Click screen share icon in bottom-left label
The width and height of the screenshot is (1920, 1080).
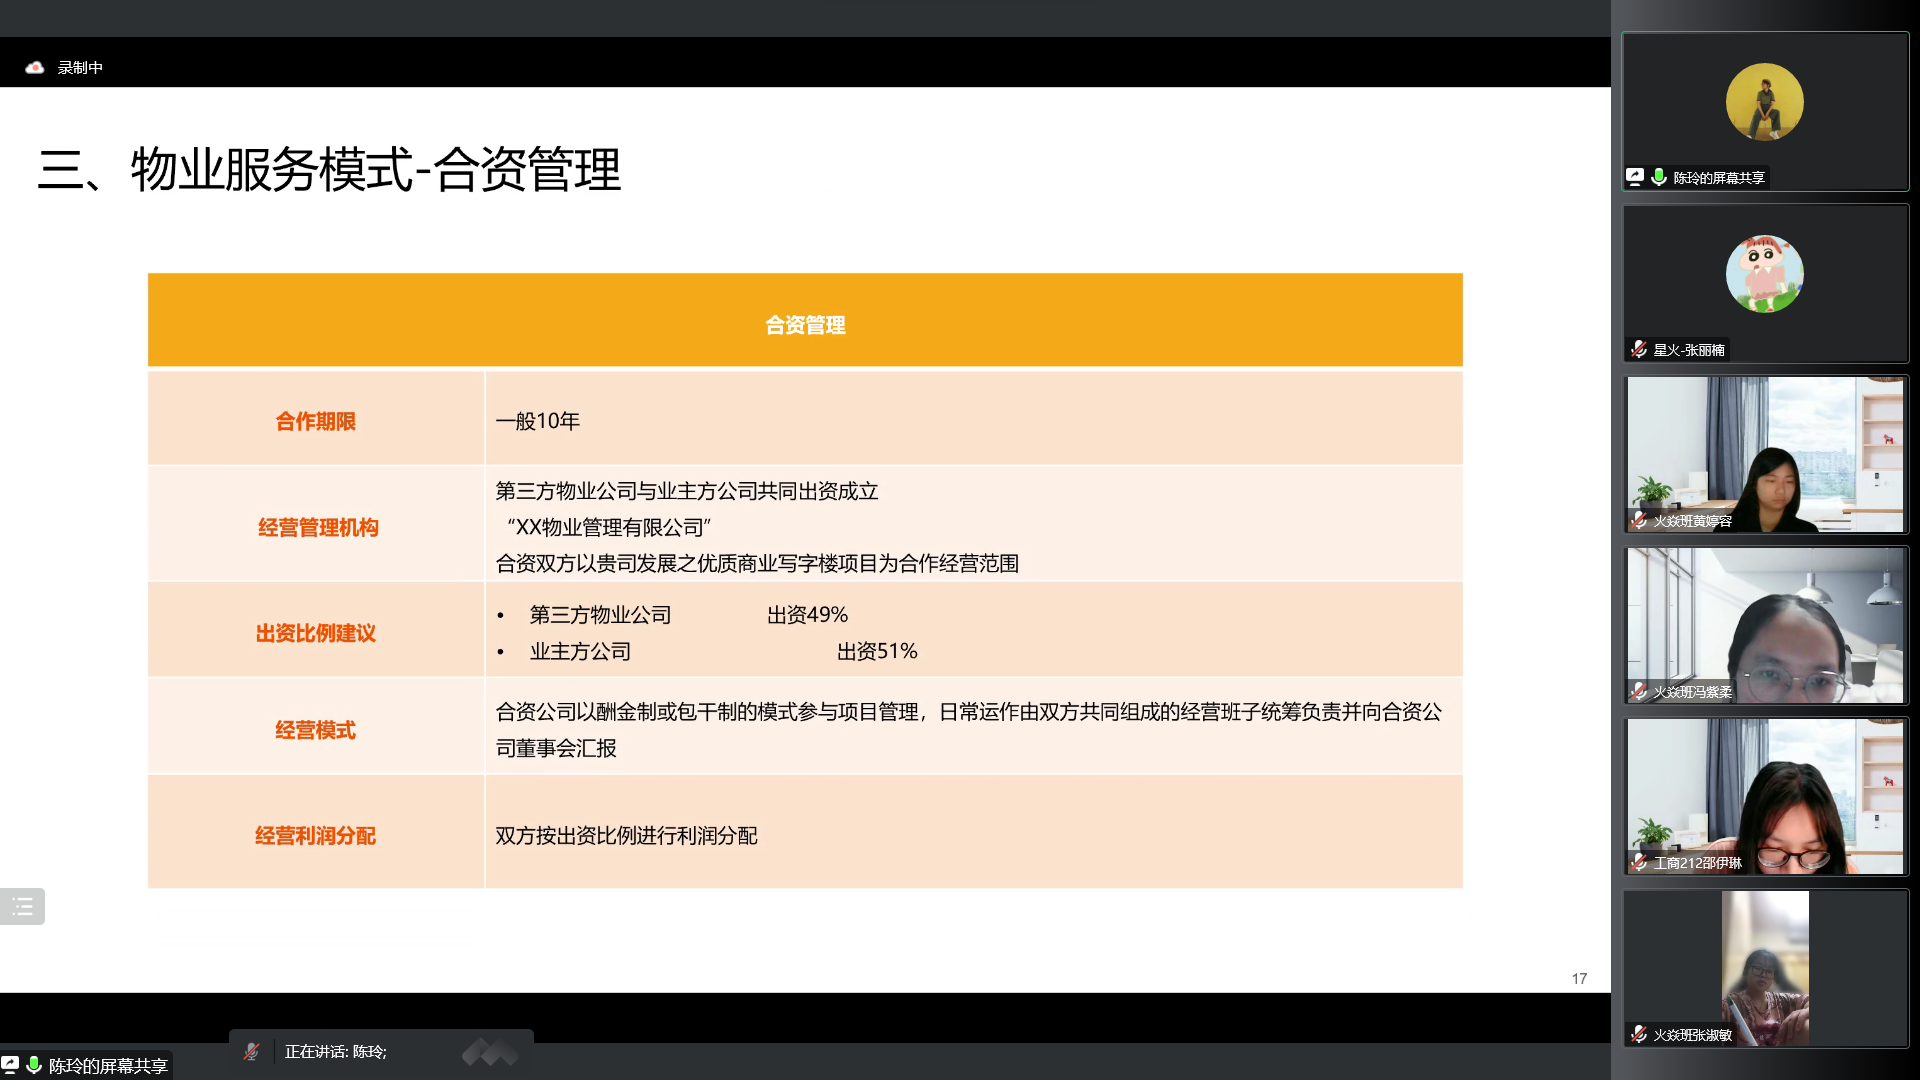coord(10,1065)
